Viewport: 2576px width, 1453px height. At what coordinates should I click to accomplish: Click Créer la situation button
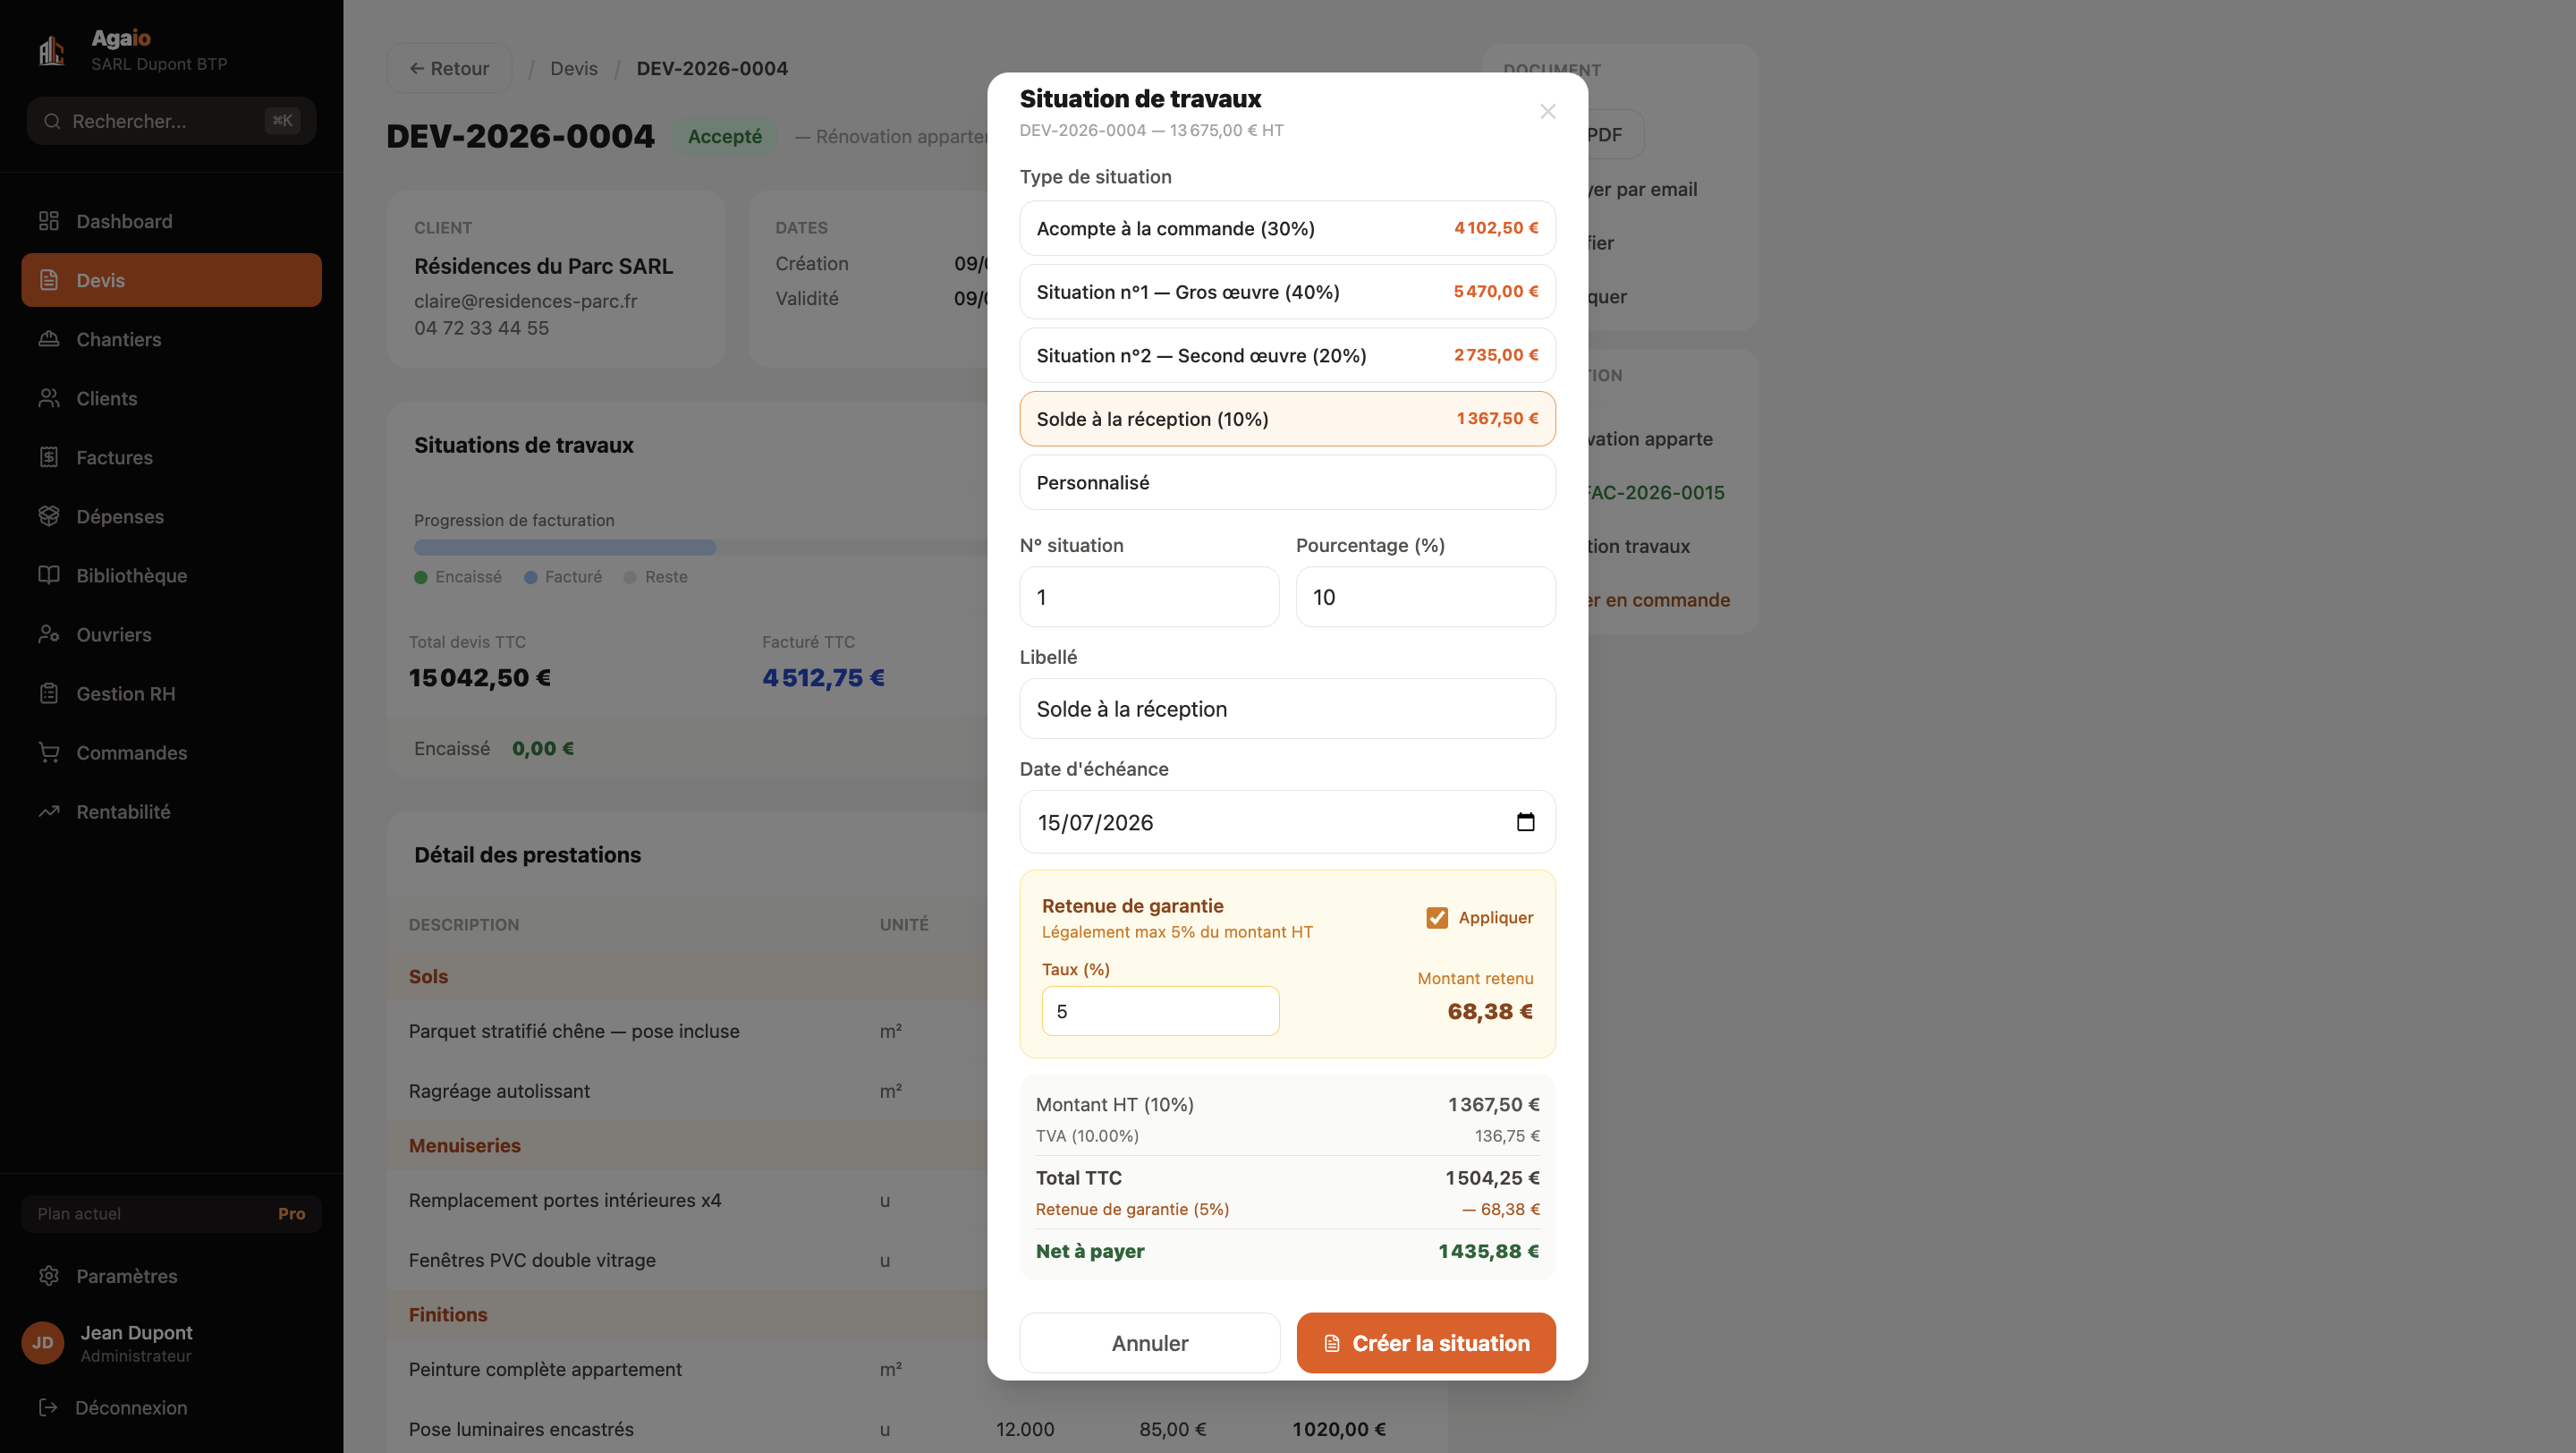(1426, 1343)
